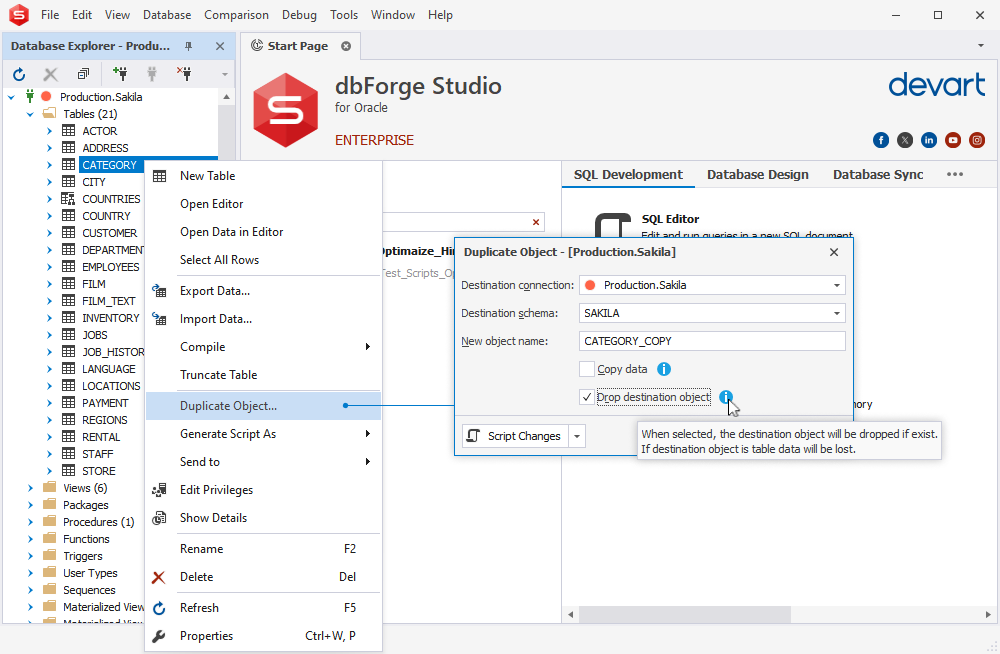Click the COUNTRIES table icon in tree
The height and width of the screenshot is (654, 1000).
point(68,198)
